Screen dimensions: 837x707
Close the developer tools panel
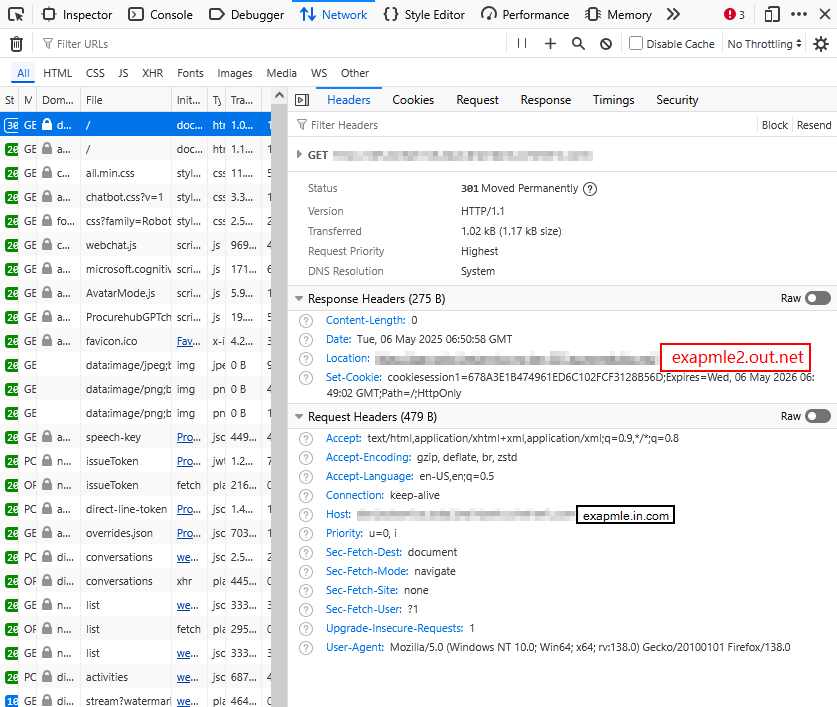click(825, 14)
